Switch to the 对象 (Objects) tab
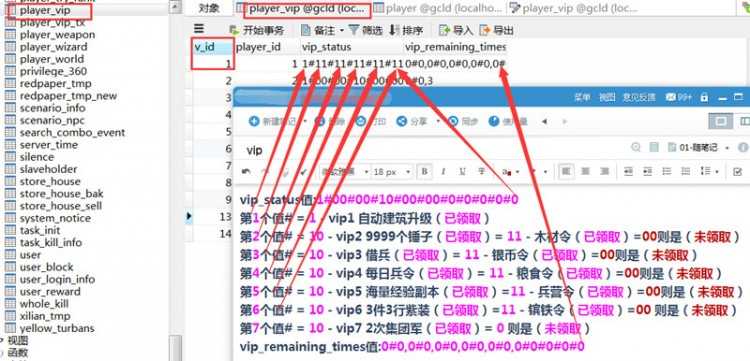The image size is (750, 361). [209, 8]
